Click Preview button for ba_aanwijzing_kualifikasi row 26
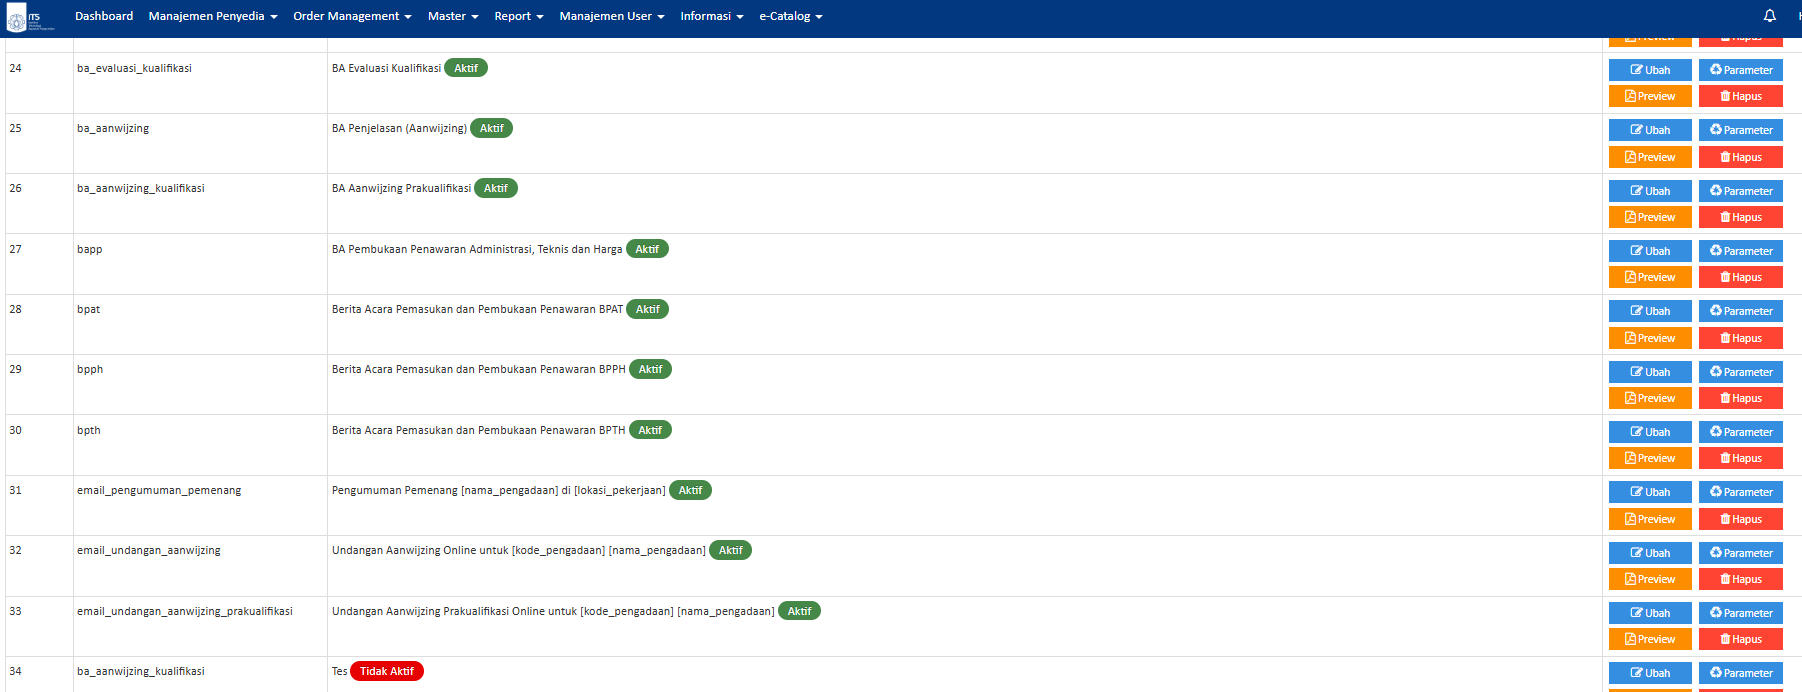This screenshot has width=1802, height=692. [x=1649, y=217]
